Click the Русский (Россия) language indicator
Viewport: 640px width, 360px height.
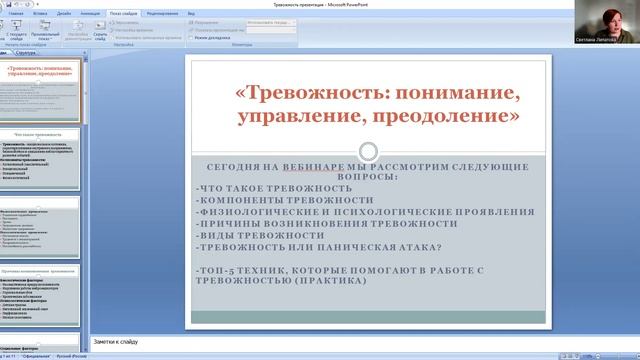71,356
